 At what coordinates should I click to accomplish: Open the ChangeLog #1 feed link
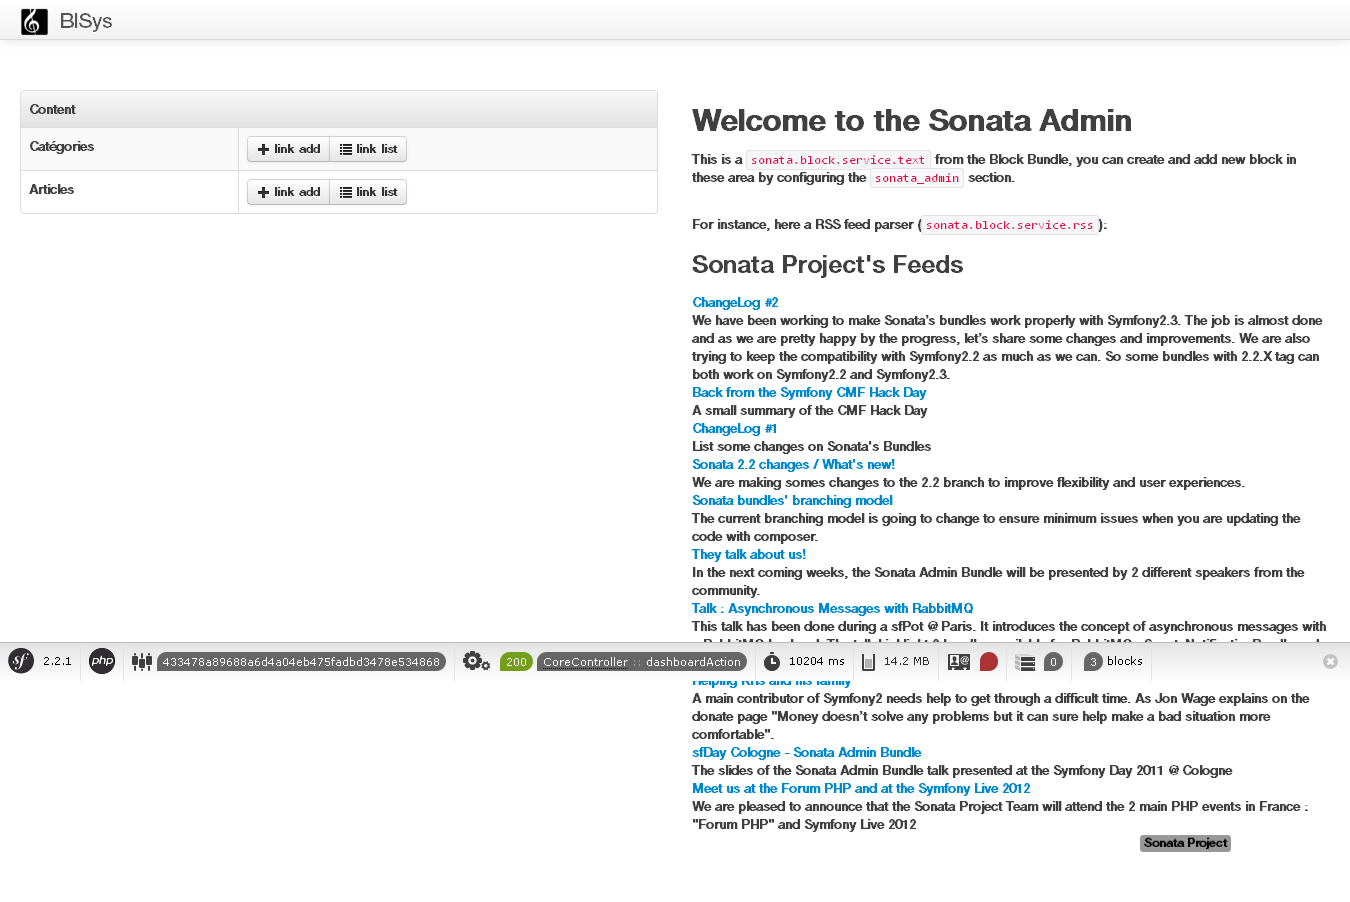[734, 428]
